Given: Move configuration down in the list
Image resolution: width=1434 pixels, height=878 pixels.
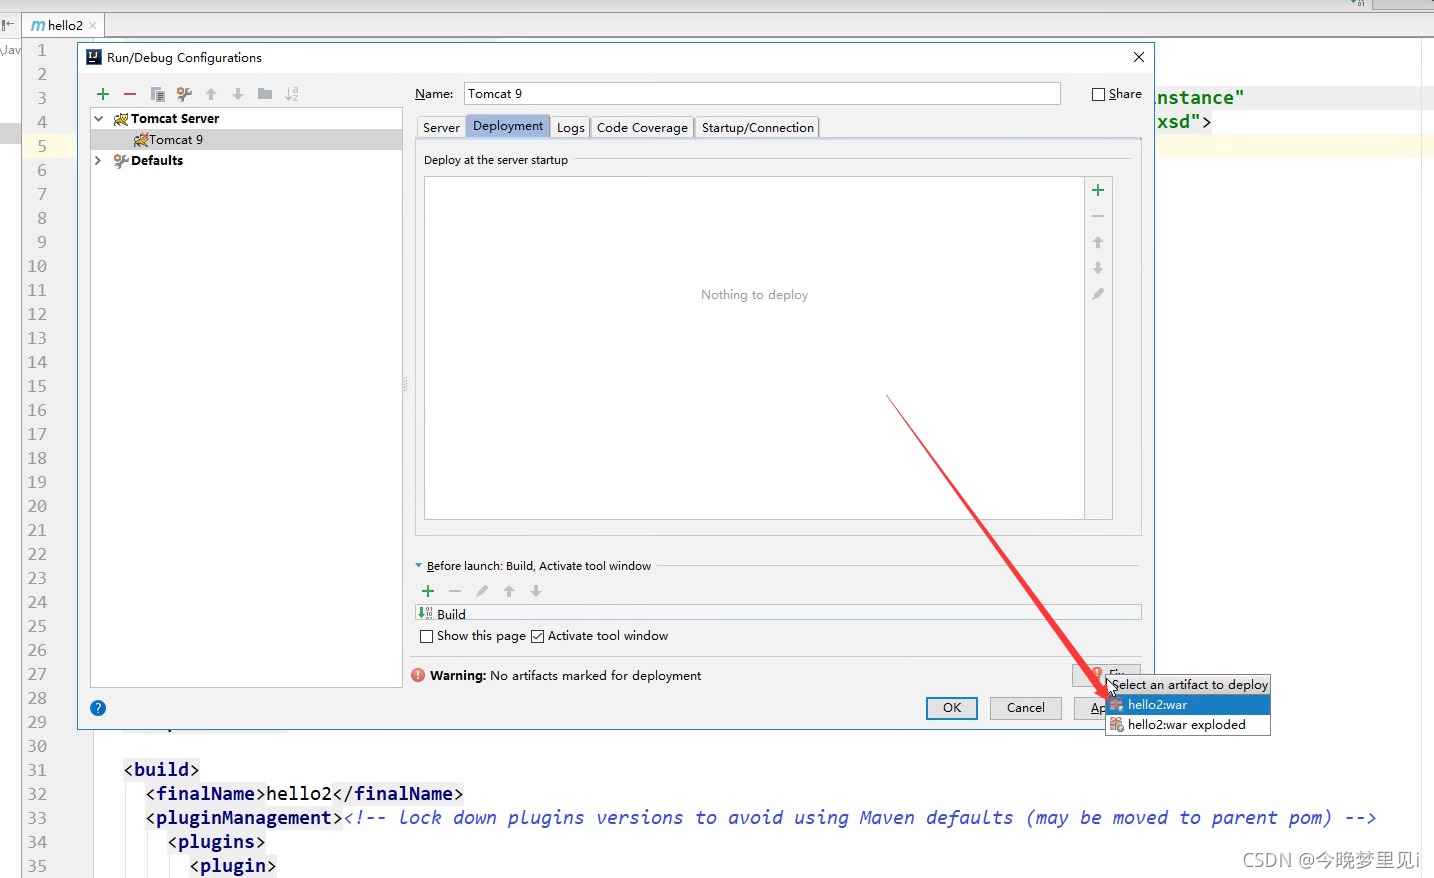Looking at the screenshot, I should [x=238, y=94].
